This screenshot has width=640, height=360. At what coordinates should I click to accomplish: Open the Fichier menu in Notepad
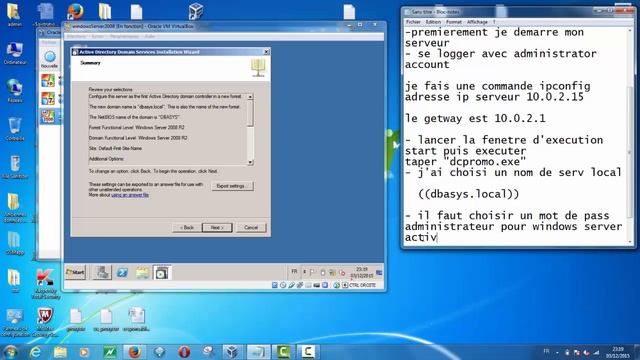413,22
